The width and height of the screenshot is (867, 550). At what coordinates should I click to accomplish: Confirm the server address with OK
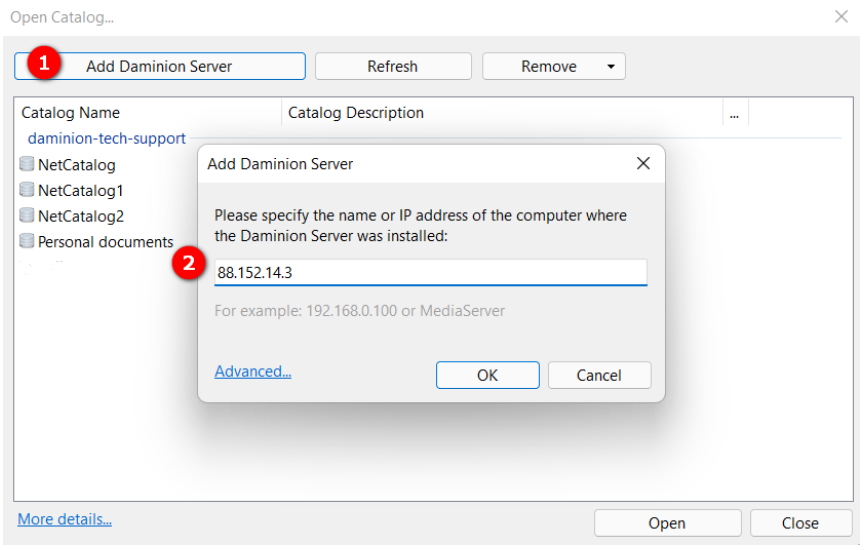tap(487, 376)
